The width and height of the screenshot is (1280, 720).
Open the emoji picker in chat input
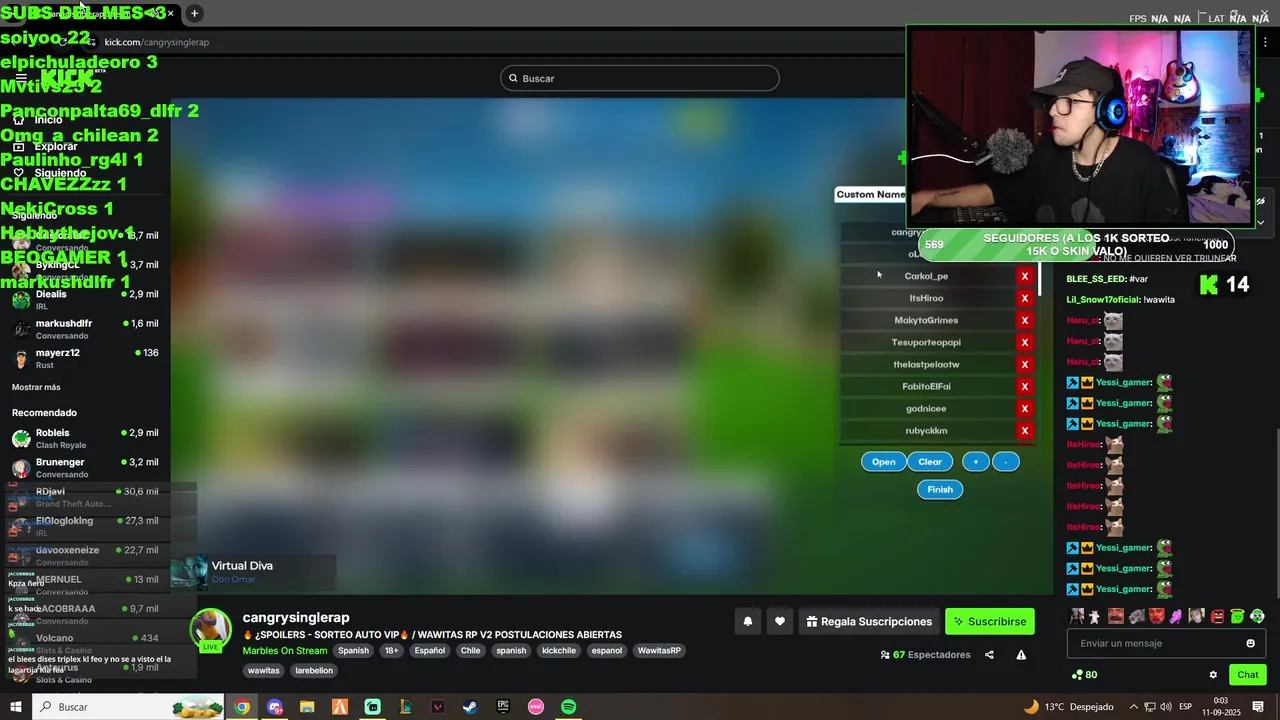point(1250,643)
